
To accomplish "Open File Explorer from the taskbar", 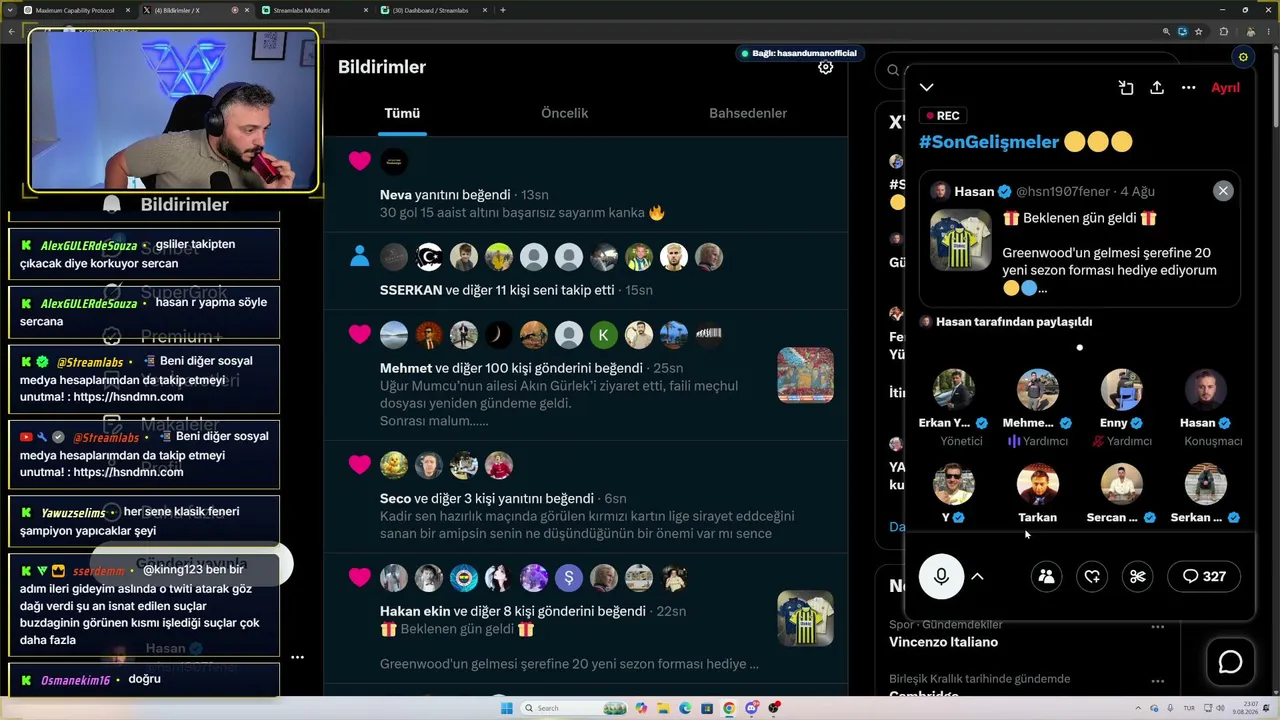I will 663,708.
